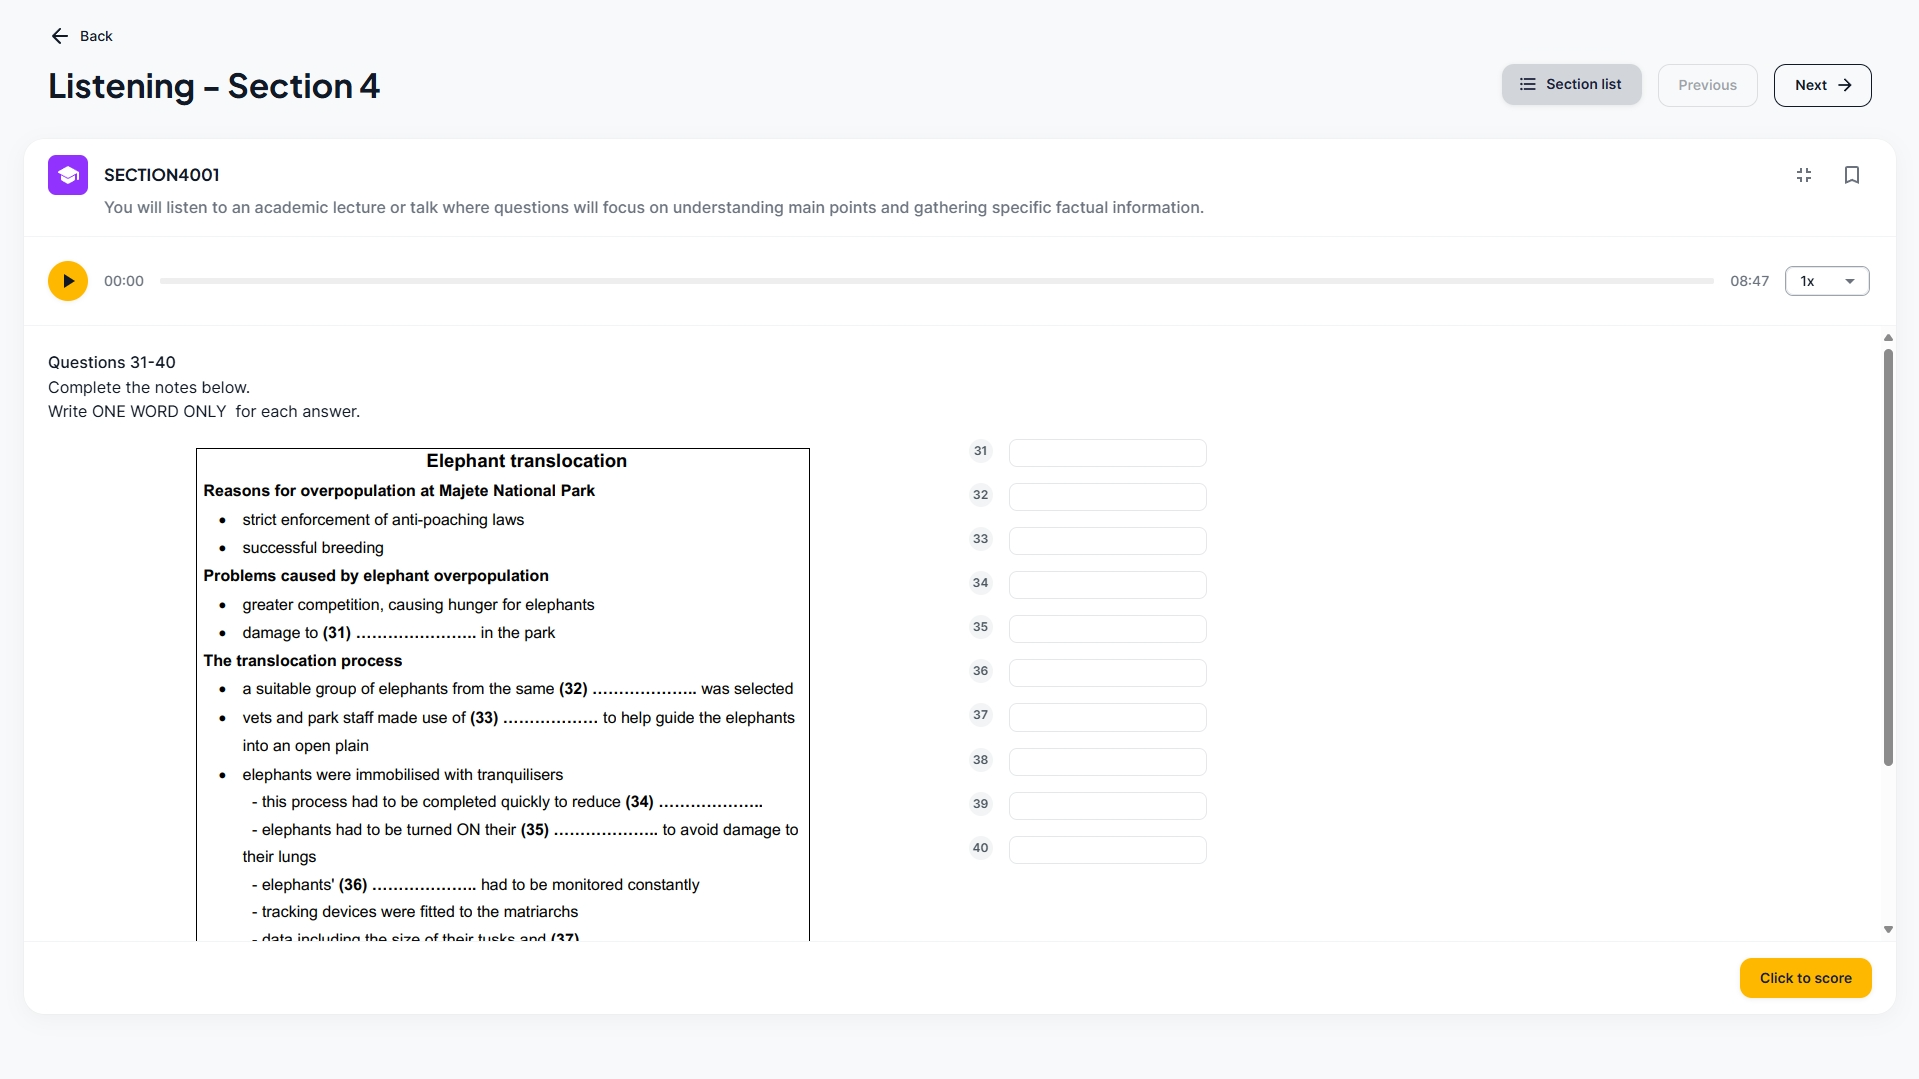Seek within the audio progress bar

click(x=937, y=281)
